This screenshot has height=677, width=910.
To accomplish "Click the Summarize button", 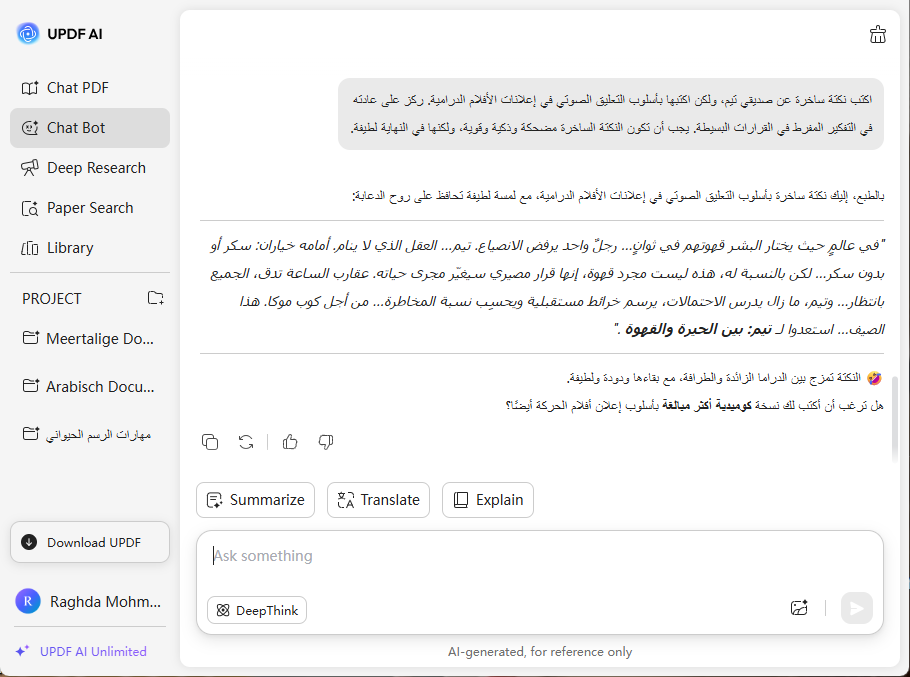I will (x=255, y=500).
